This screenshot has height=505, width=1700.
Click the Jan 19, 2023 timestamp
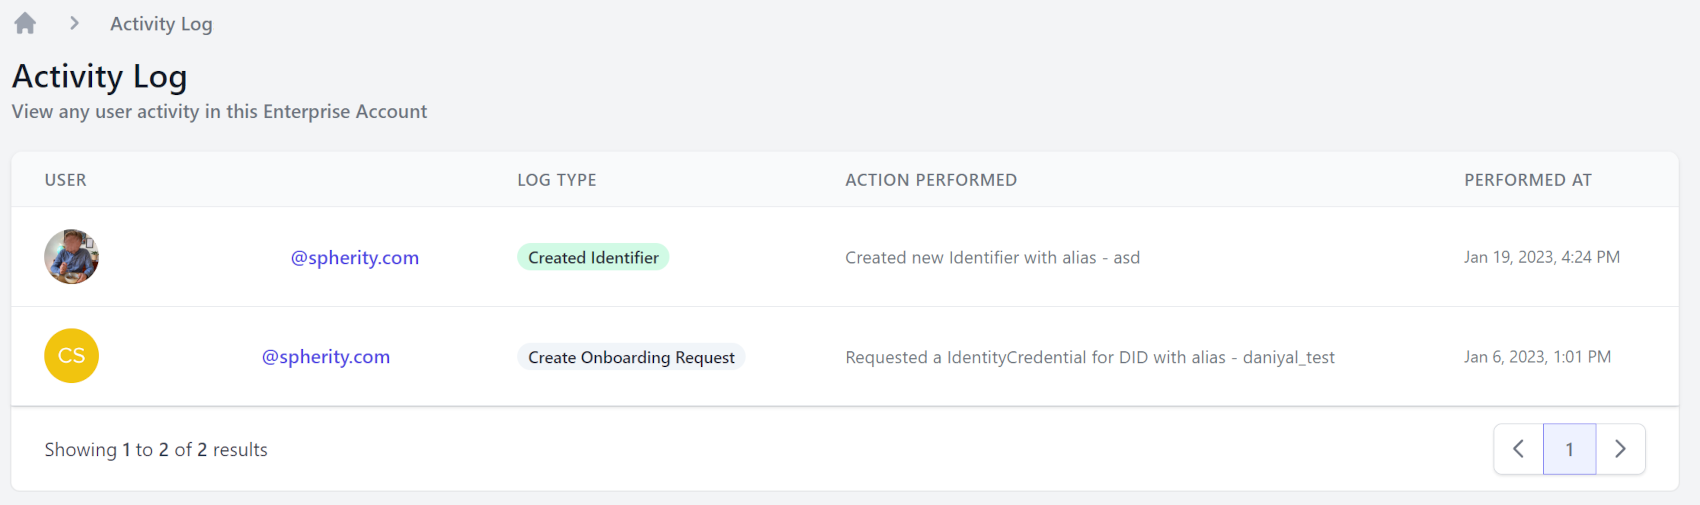point(1541,258)
